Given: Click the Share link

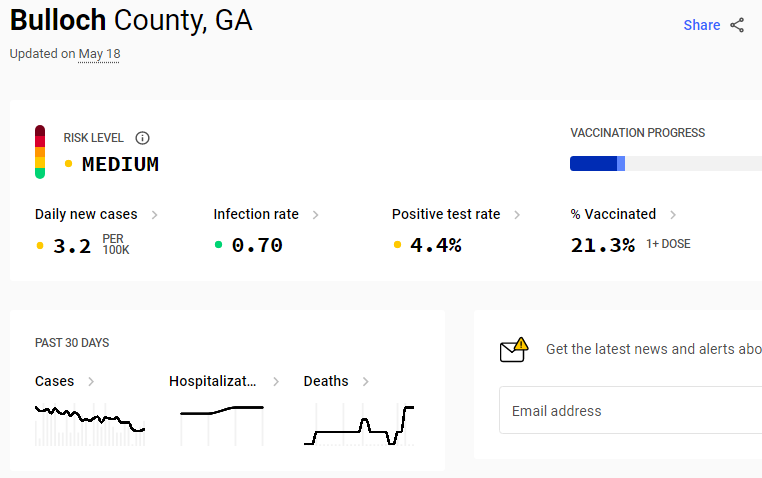Looking at the screenshot, I should click(x=702, y=25).
